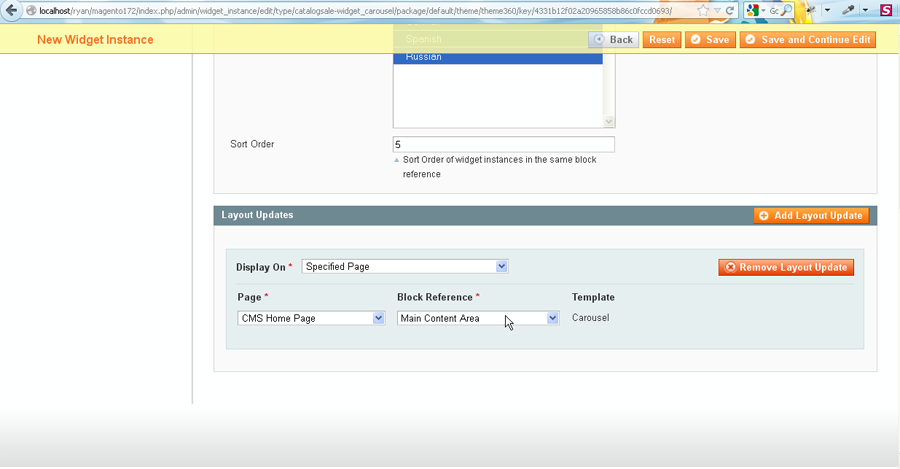900x469 pixels.
Task: Expand the Block Reference dropdown
Action: 478,318
